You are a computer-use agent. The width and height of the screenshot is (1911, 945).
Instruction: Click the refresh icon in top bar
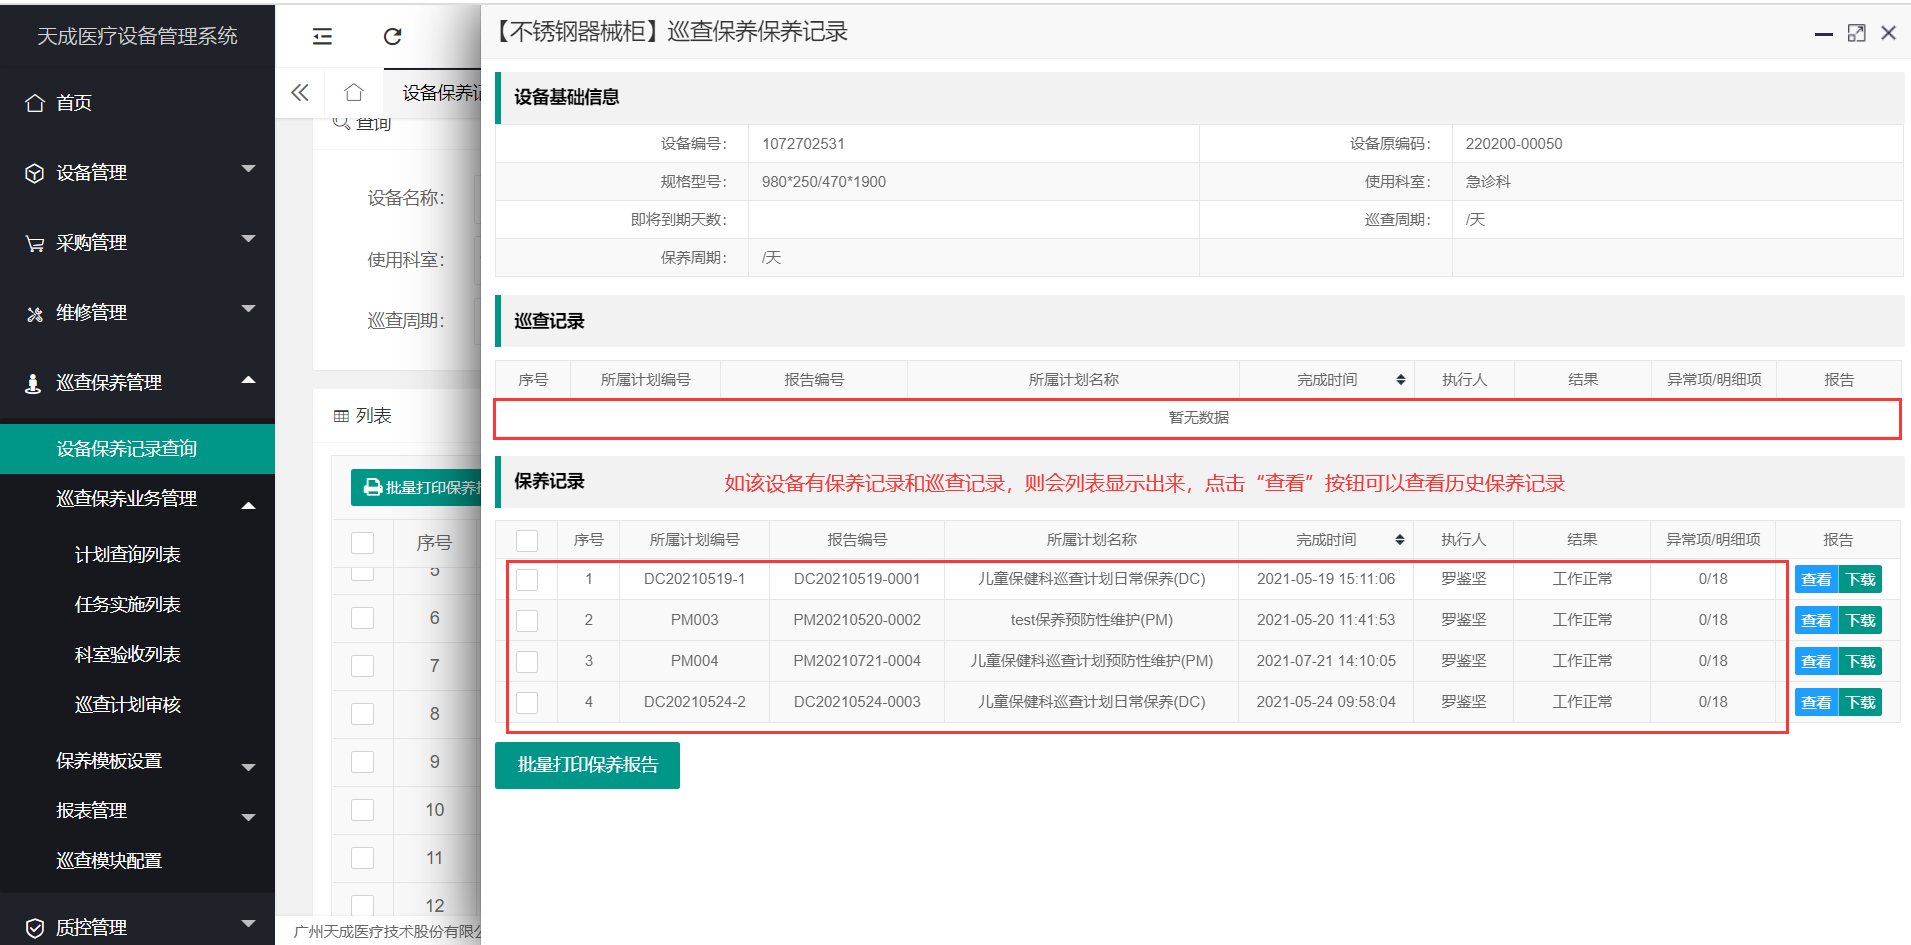[x=392, y=37]
